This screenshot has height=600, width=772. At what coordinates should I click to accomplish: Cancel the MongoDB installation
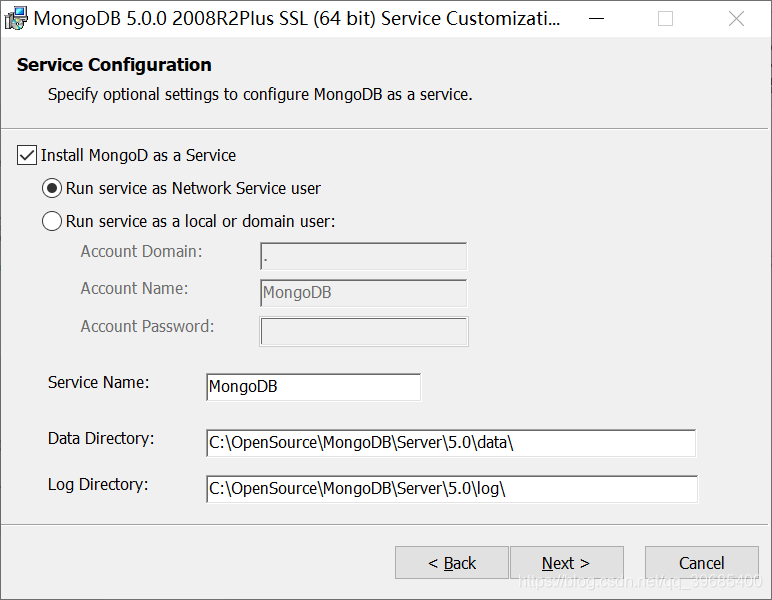(702, 563)
